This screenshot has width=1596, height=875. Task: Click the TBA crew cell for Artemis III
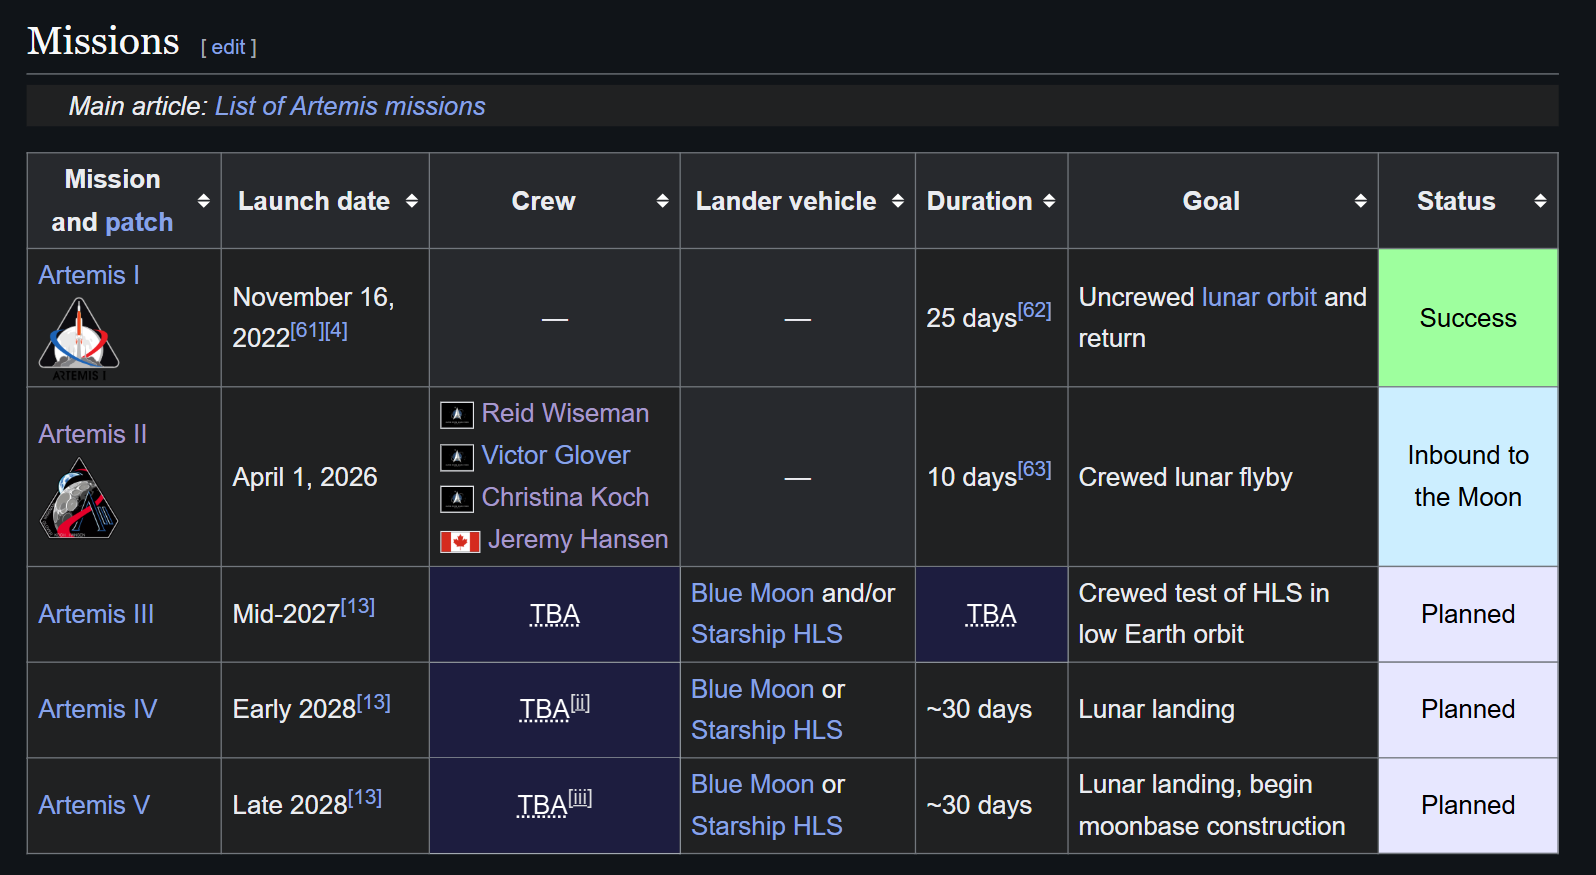pyautogui.click(x=554, y=614)
